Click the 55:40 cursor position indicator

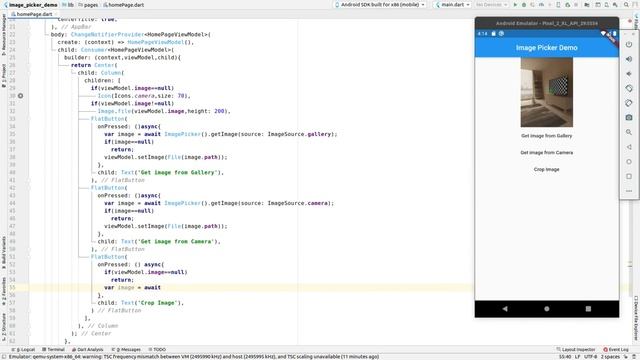(565, 357)
